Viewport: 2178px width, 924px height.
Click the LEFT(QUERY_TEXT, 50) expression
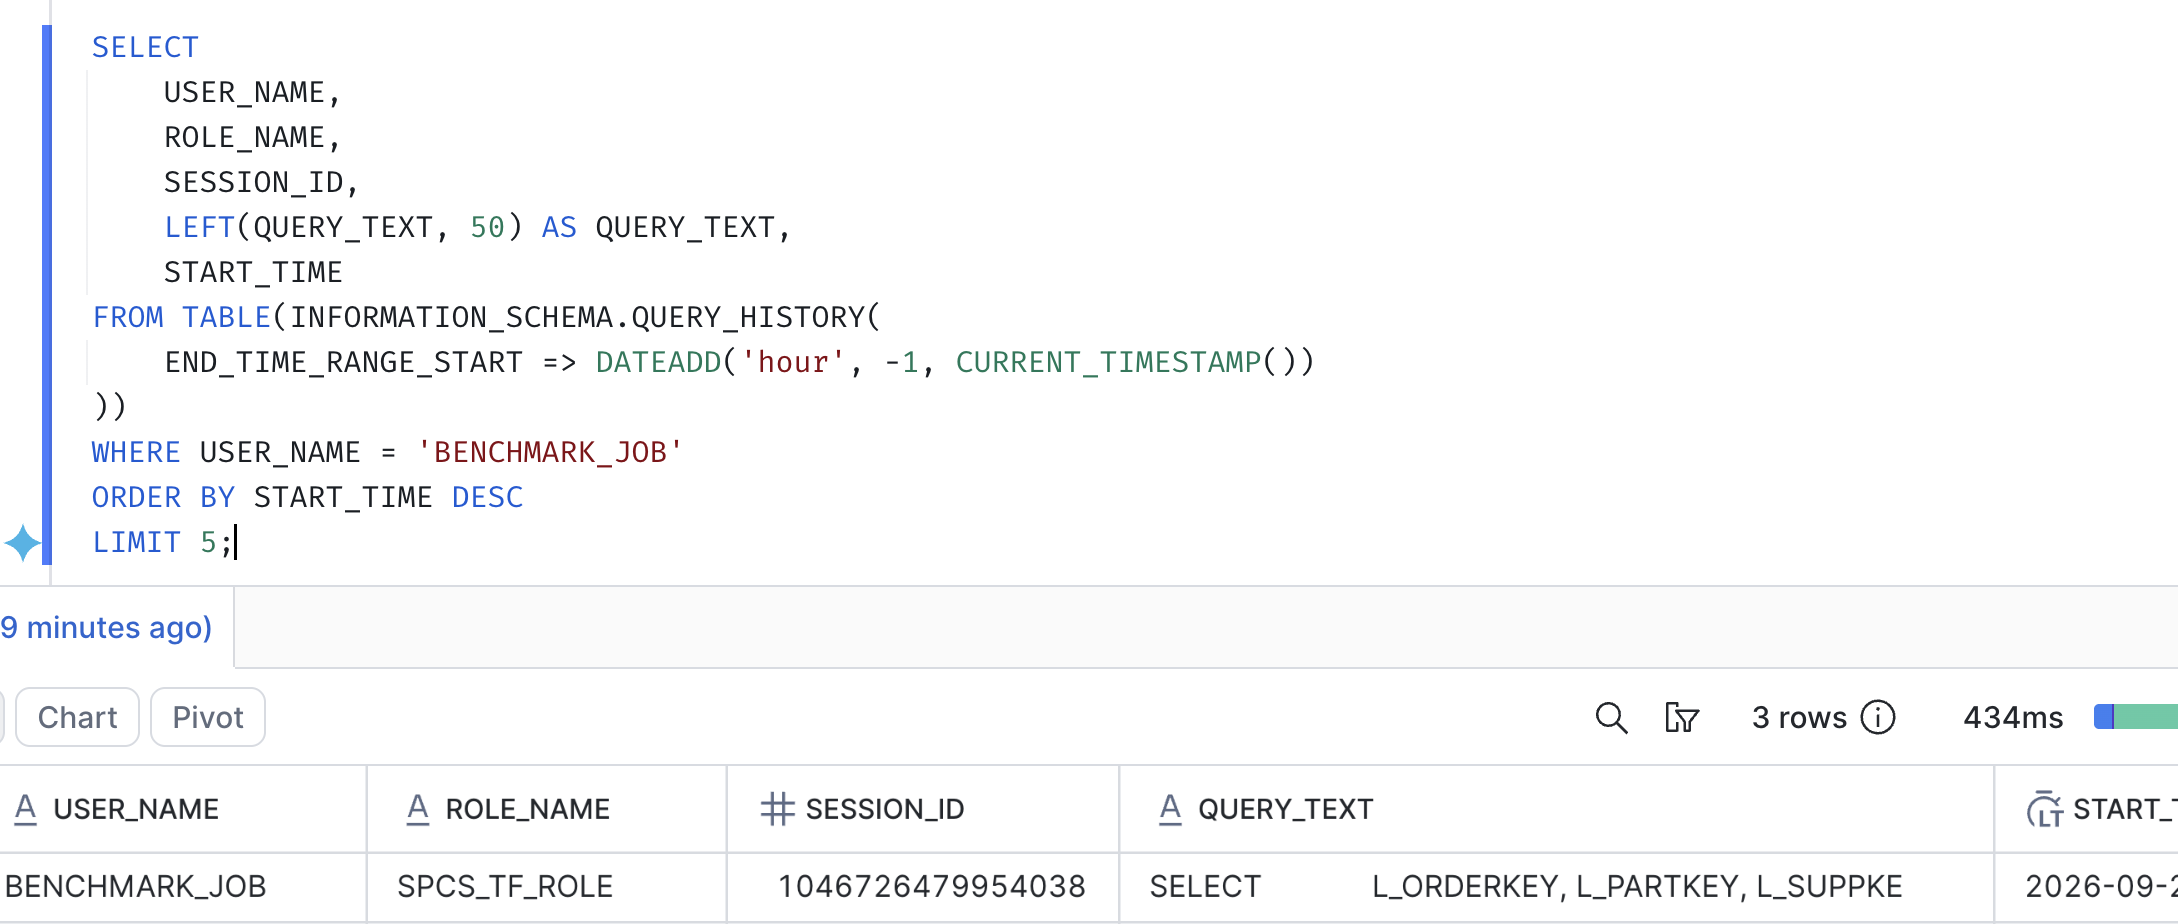tap(344, 227)
